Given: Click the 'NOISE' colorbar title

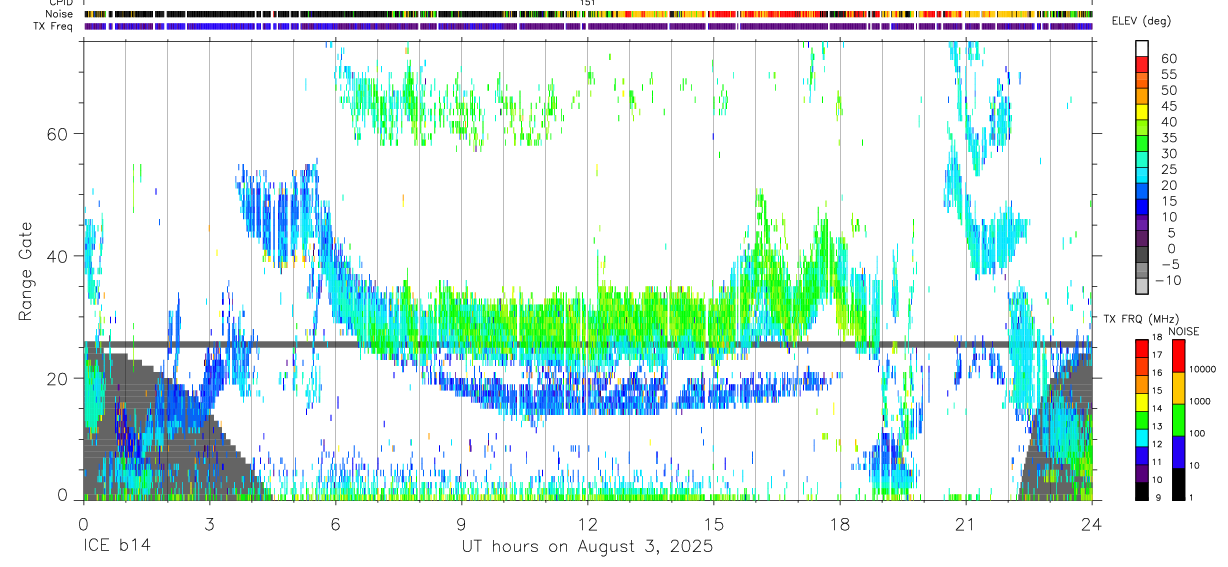Looking at the screenshot, I should coord(1182,331).
